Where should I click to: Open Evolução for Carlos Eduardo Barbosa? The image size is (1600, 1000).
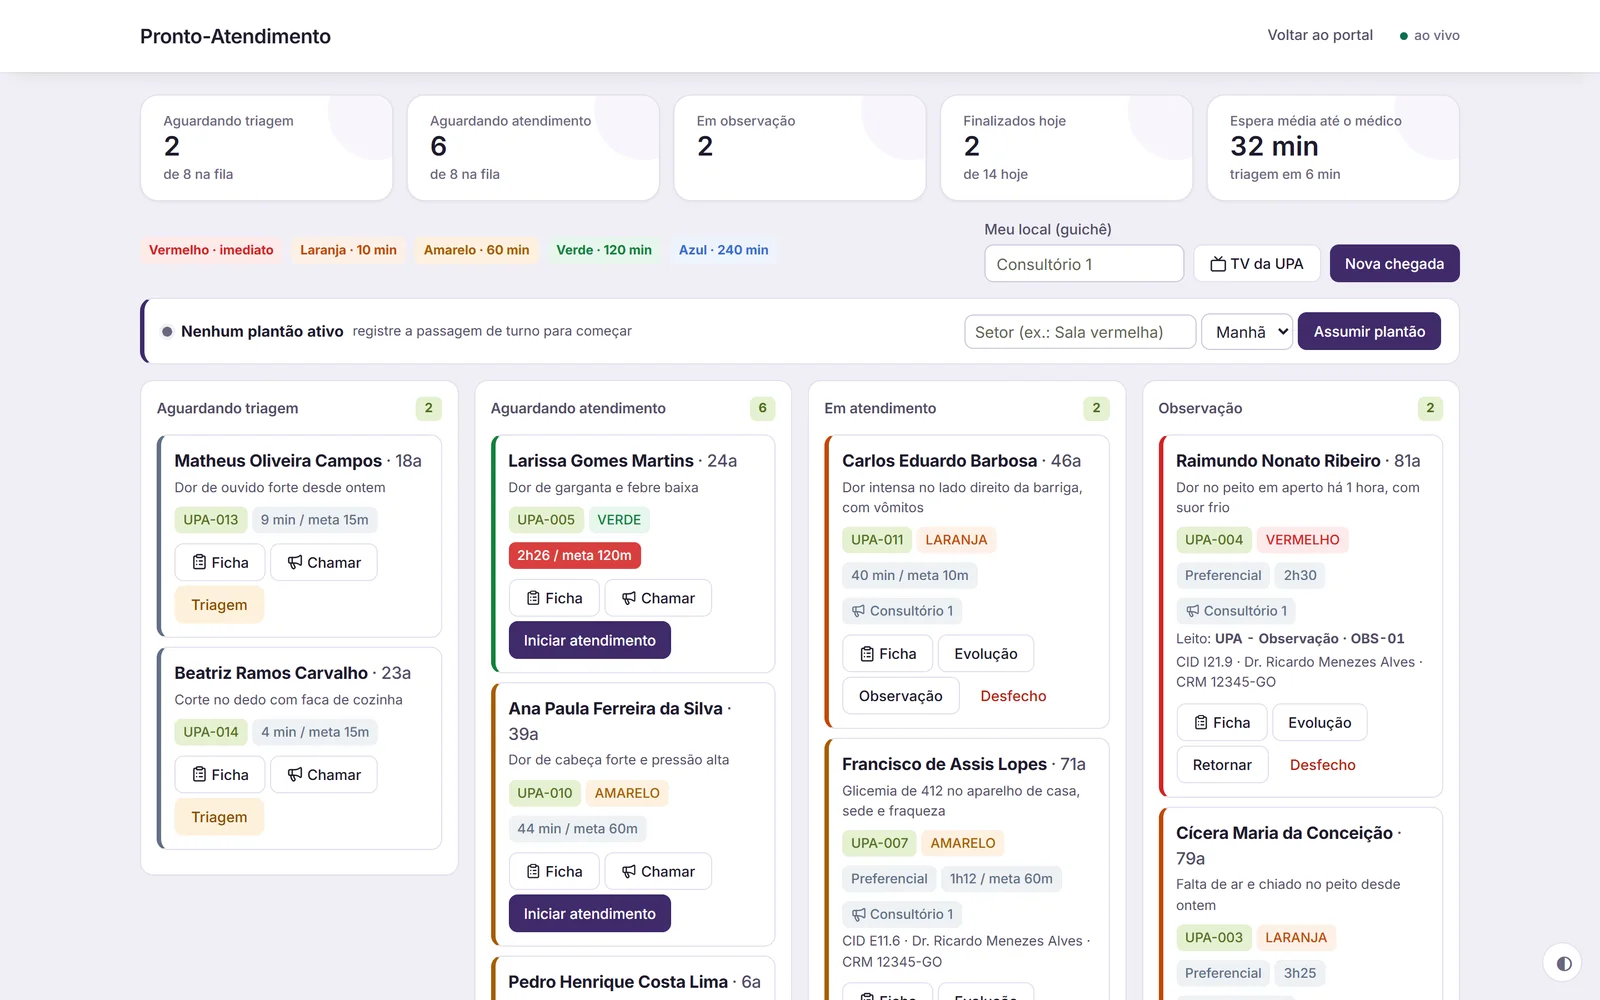[986, 654]
